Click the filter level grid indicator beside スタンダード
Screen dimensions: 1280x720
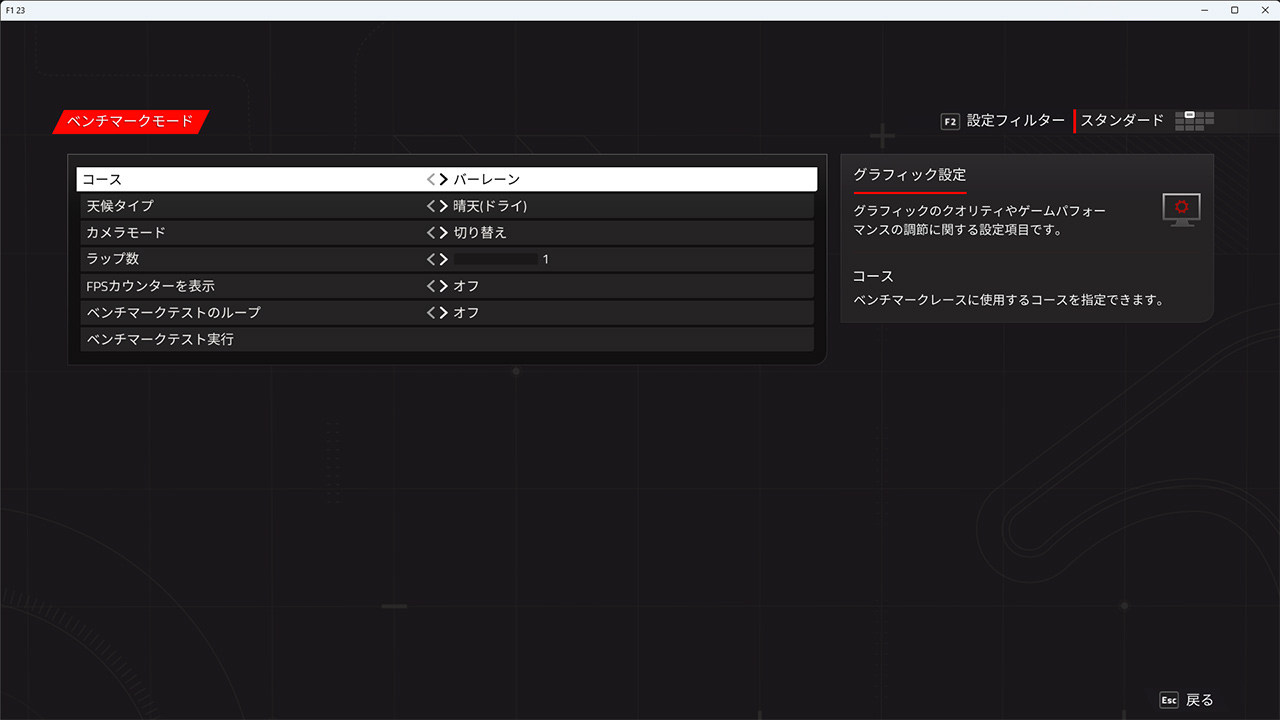click(1195, 120)
